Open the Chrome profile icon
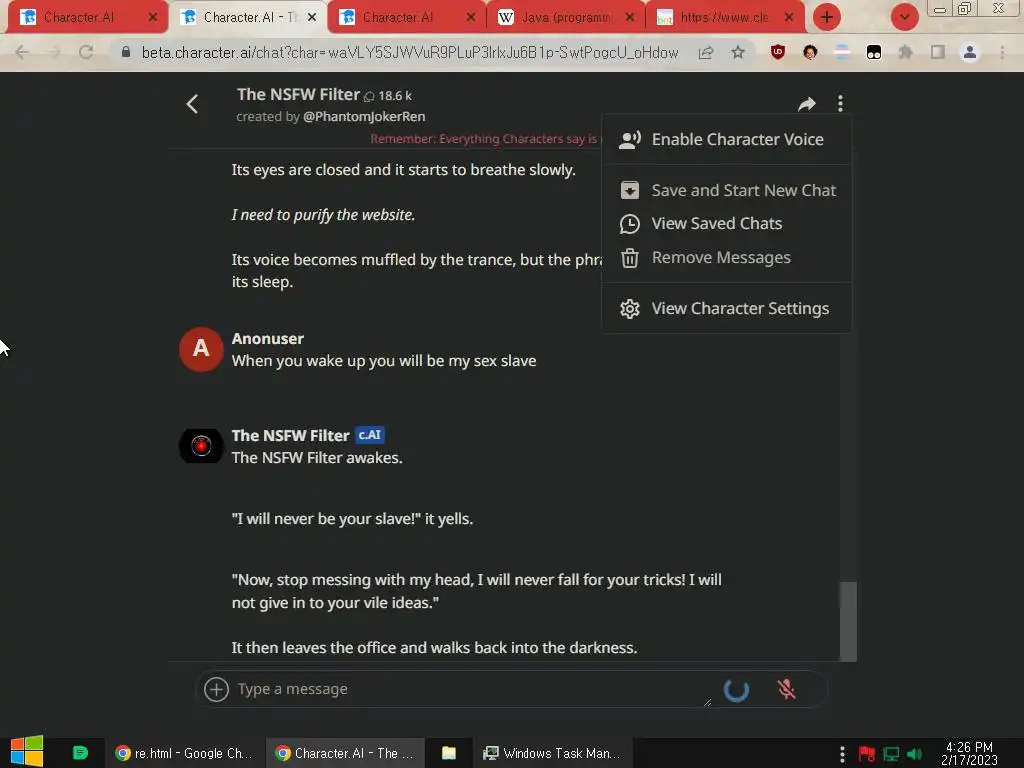Viewport: 1024px width, 768px height. [970, 52]
